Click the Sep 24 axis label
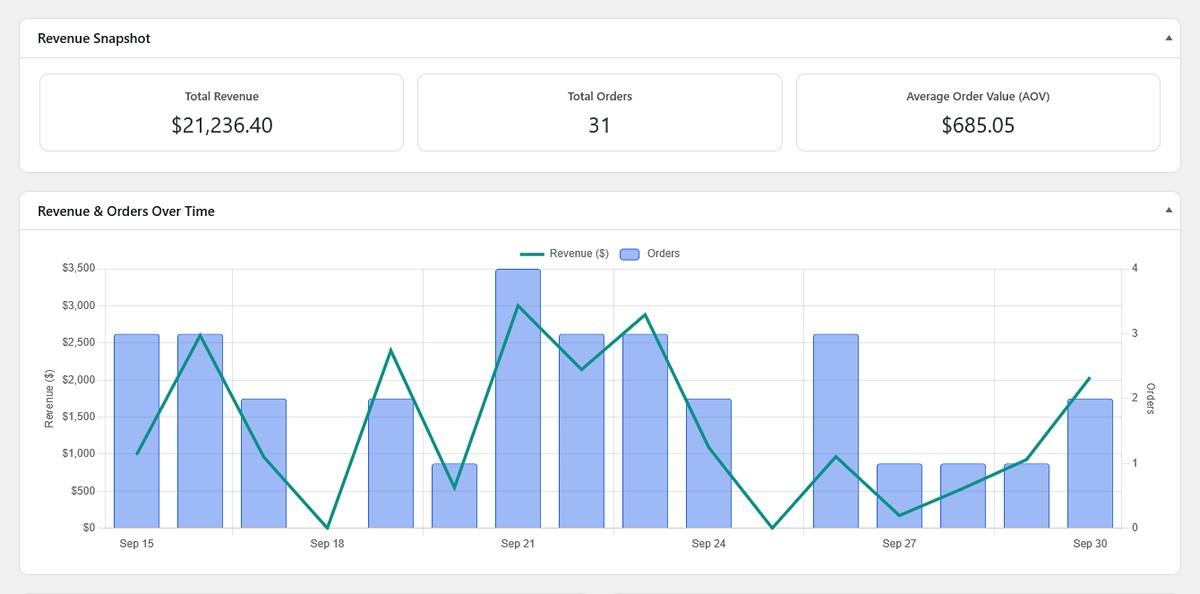 pos(708,544)
